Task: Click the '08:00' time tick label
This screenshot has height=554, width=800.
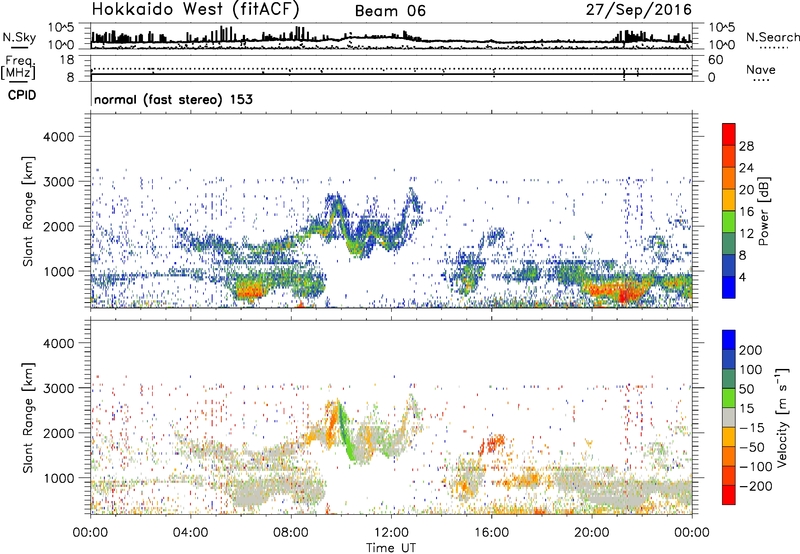Action: click(291, 533)
